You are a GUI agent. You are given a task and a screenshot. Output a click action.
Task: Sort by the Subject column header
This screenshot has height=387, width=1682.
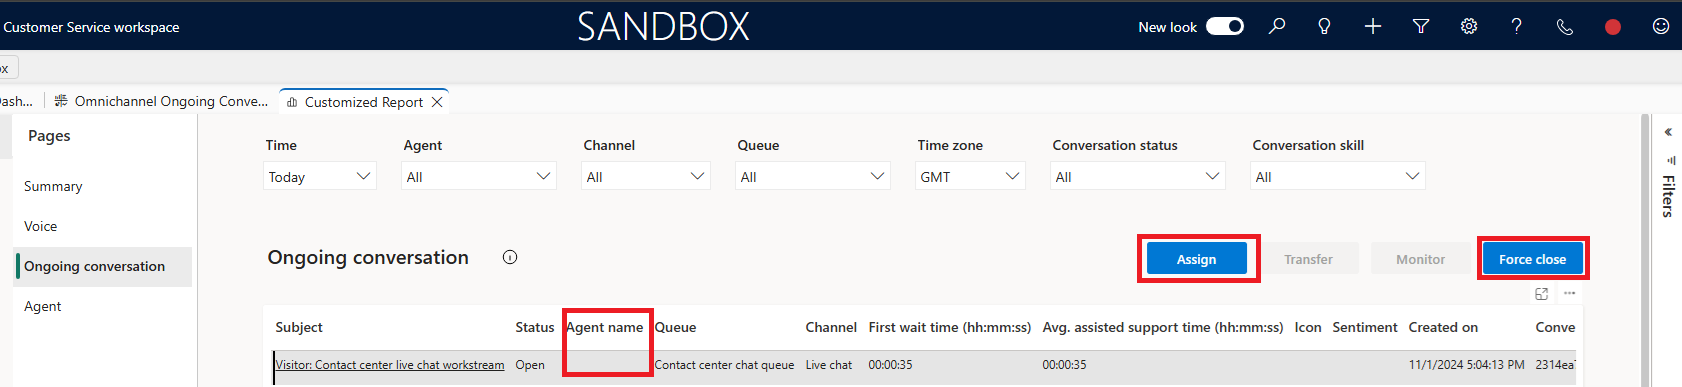coord(299,327)
